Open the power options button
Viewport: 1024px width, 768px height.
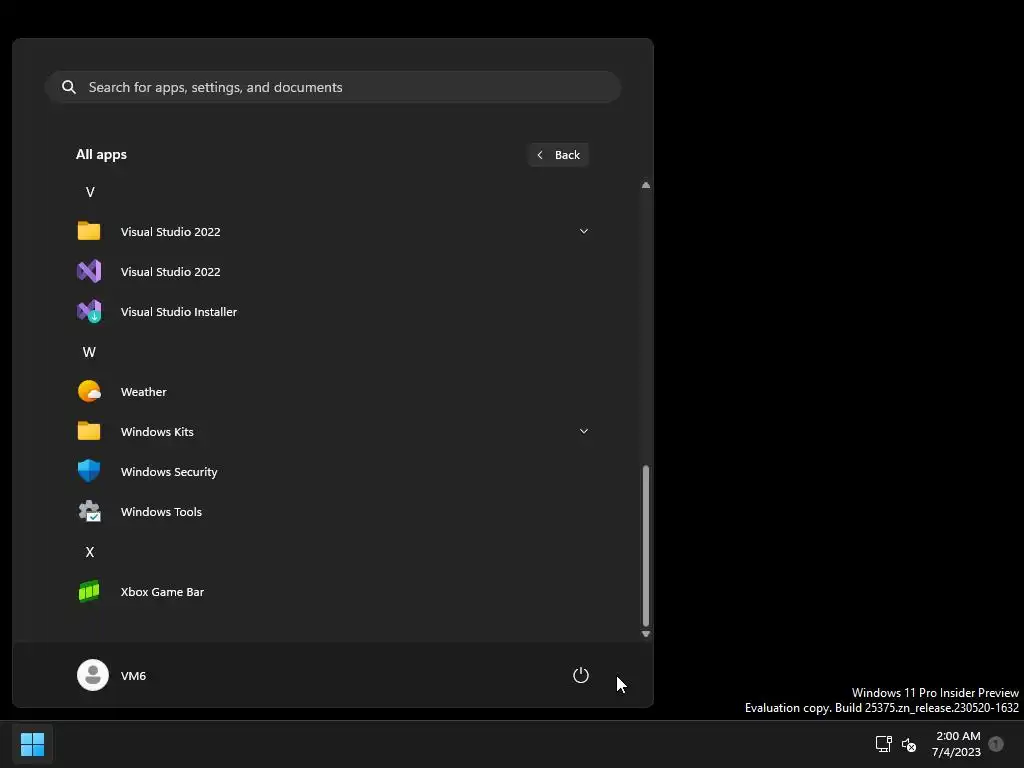click(x=581, y=675)
